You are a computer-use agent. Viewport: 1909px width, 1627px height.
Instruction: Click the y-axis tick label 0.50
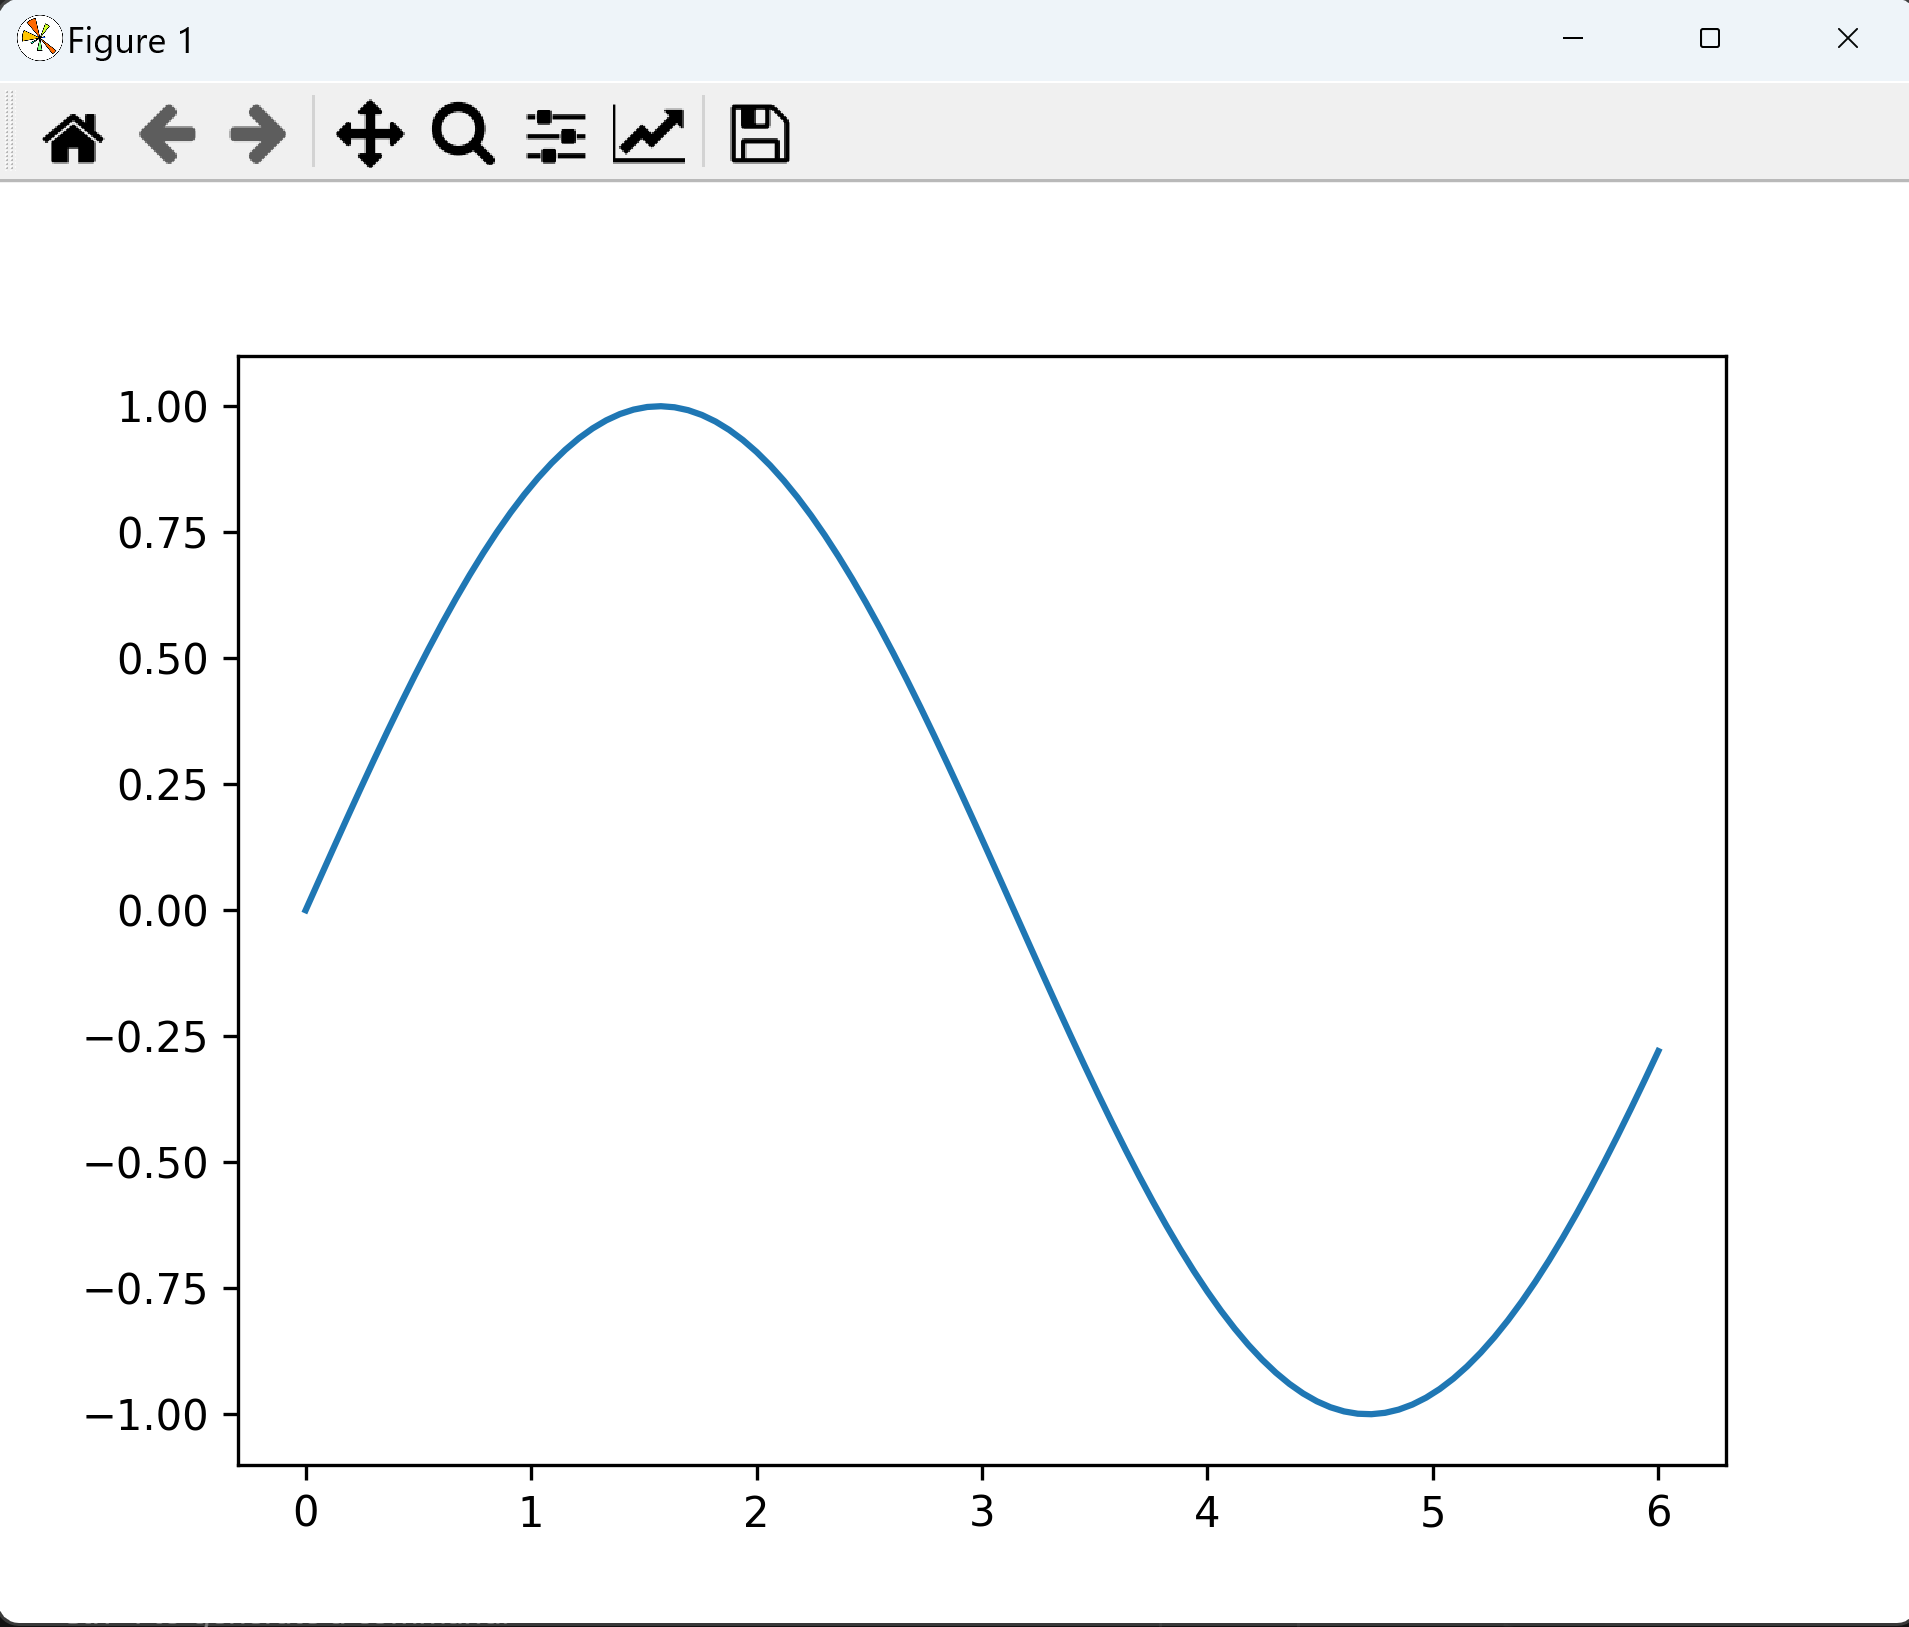pos(162,659)
